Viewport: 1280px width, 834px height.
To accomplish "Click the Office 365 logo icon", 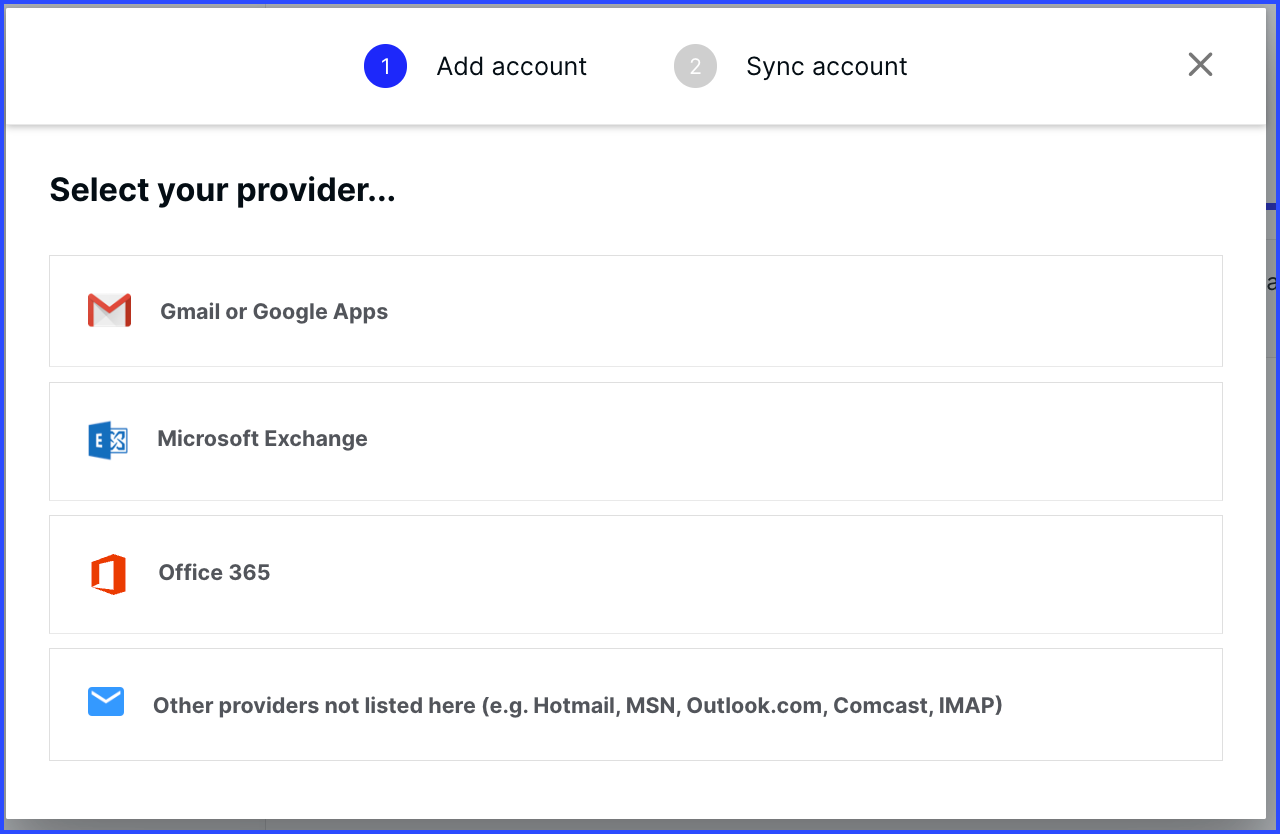I will [x=108, y=574].
